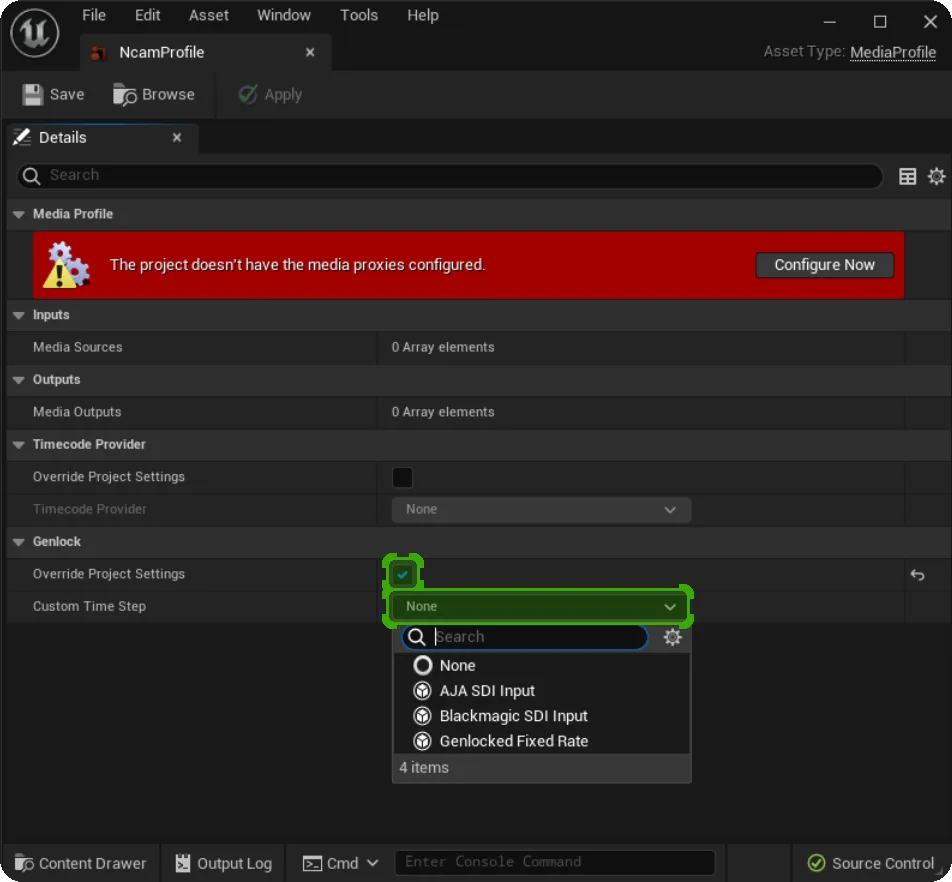The width and height of the screenshot is (952, 882).
Task: Open the Asset menu
Action: point(209,15)
